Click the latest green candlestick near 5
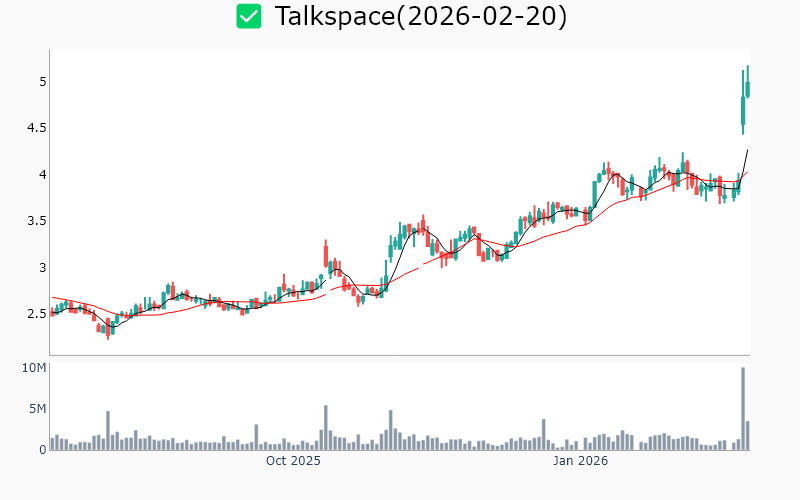Screen dimensions: 800x500 point(747,88)
